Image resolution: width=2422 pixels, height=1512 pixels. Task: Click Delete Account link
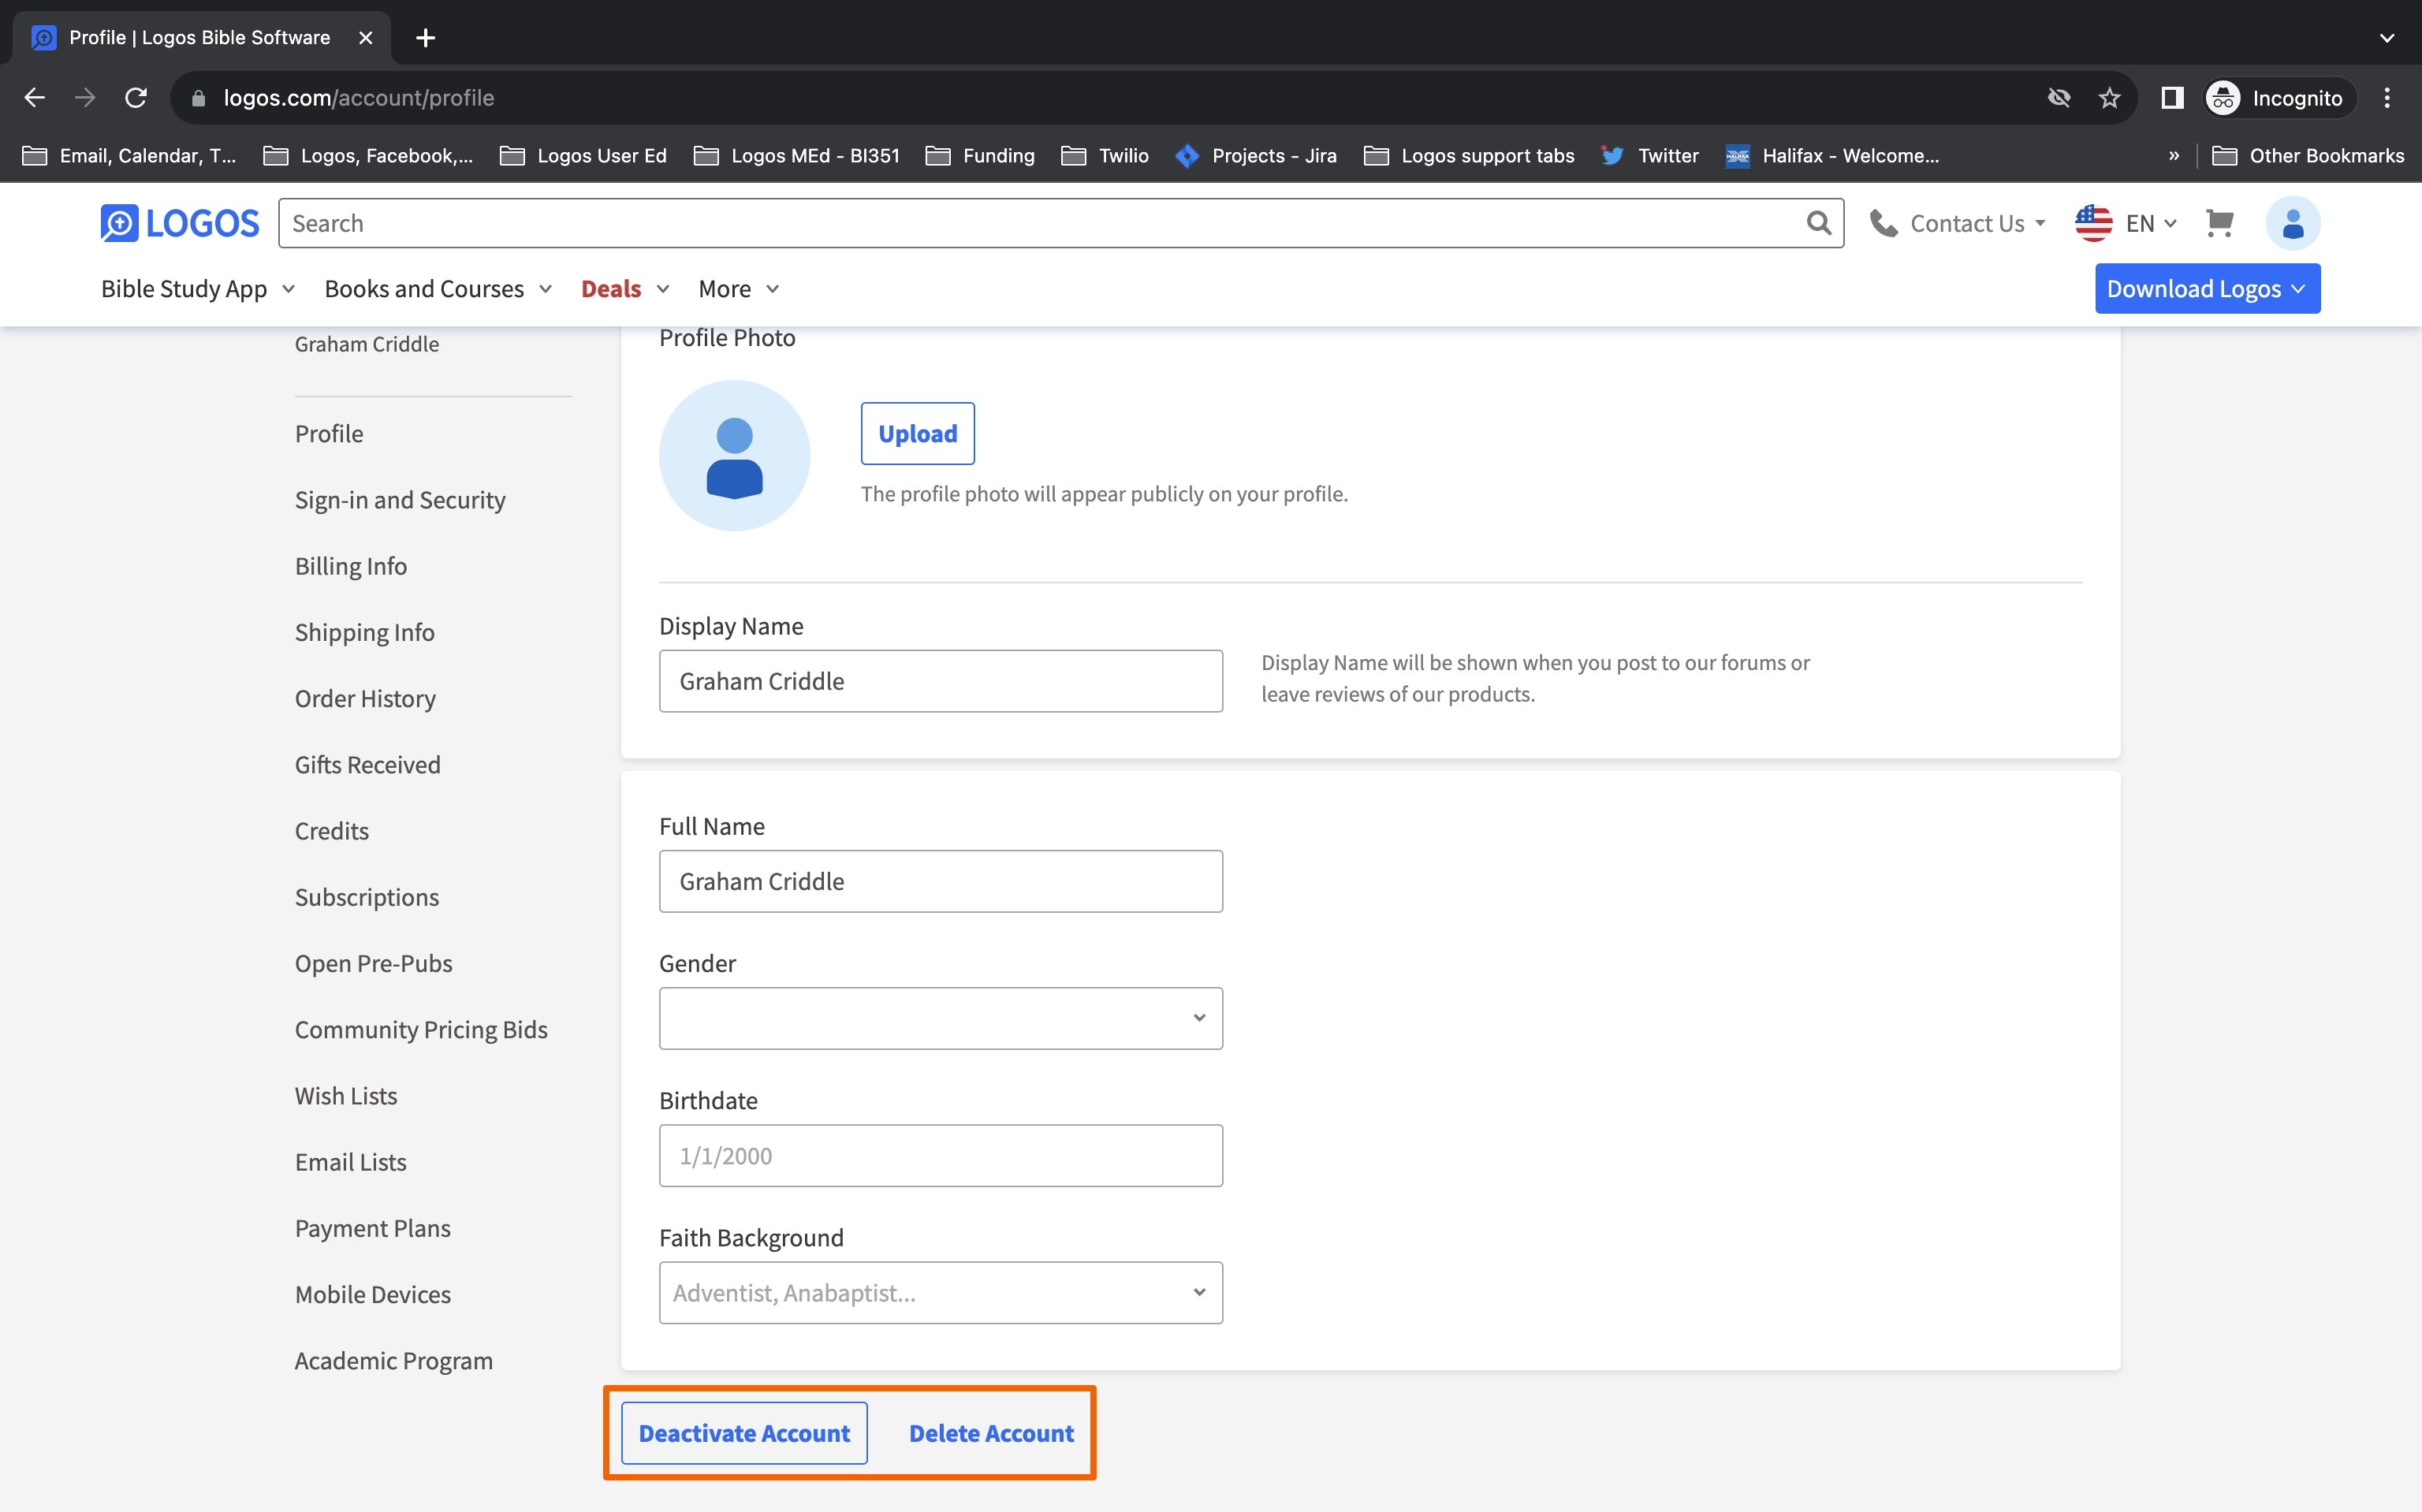tap(991, 1432)
